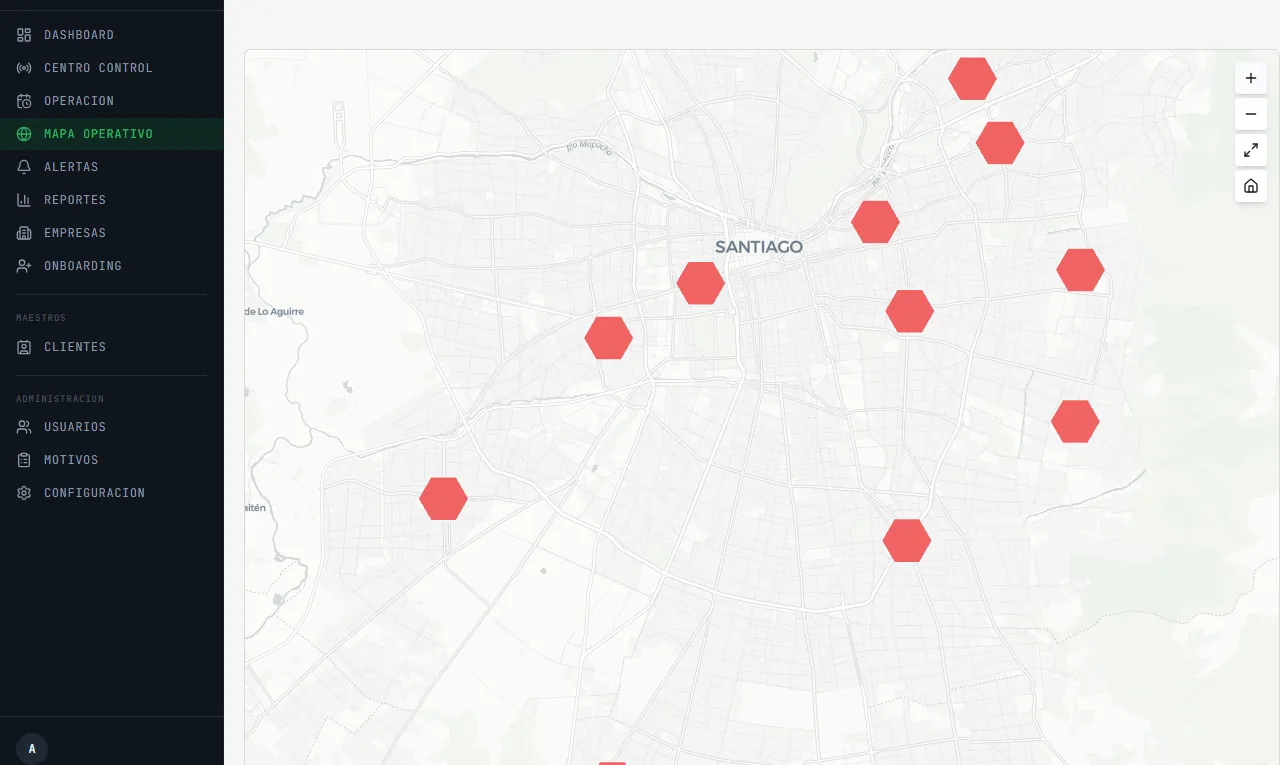This screenshot has width=1280, height=765.
Task: Select the Empresas building icon
Action: click(x=24, y=233)
